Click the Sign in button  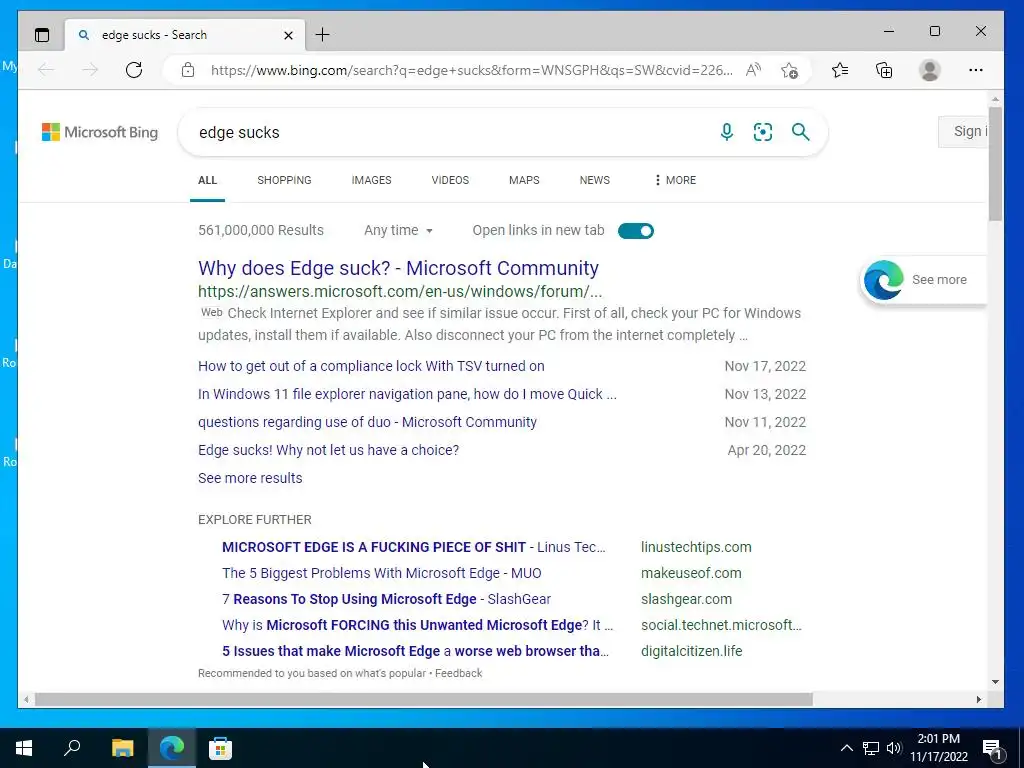coord(964,131)
